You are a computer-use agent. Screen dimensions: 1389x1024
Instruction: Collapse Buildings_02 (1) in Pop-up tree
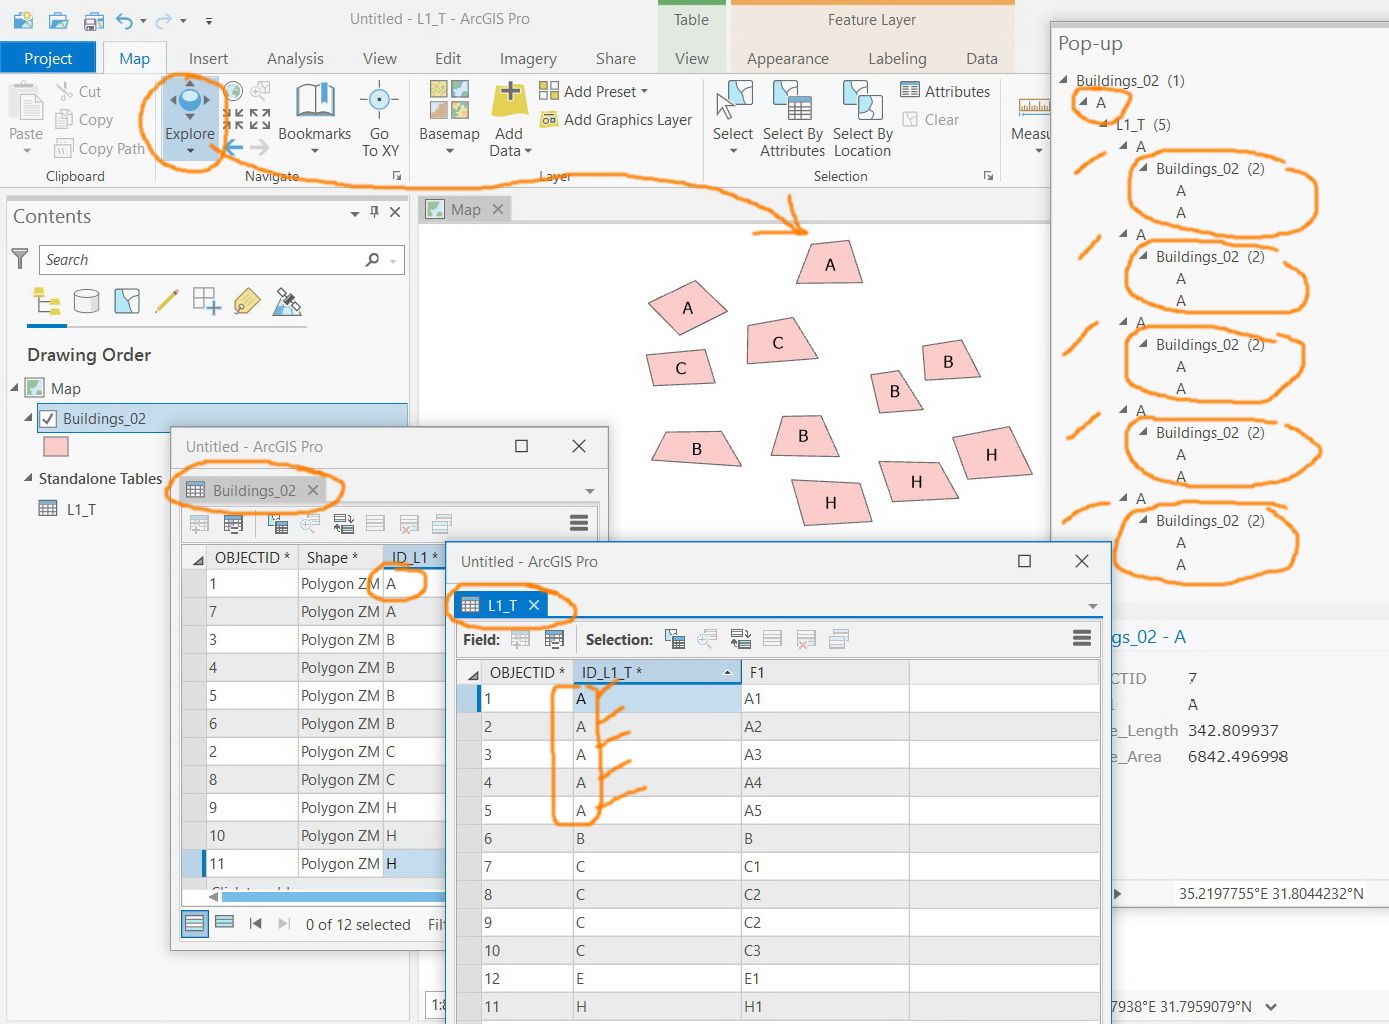[x=1063, y=80]
